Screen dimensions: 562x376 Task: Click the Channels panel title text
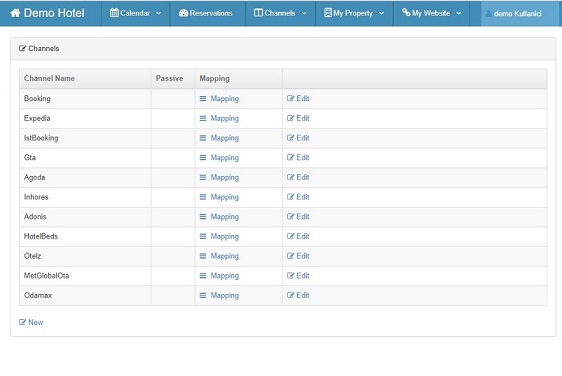44,48
